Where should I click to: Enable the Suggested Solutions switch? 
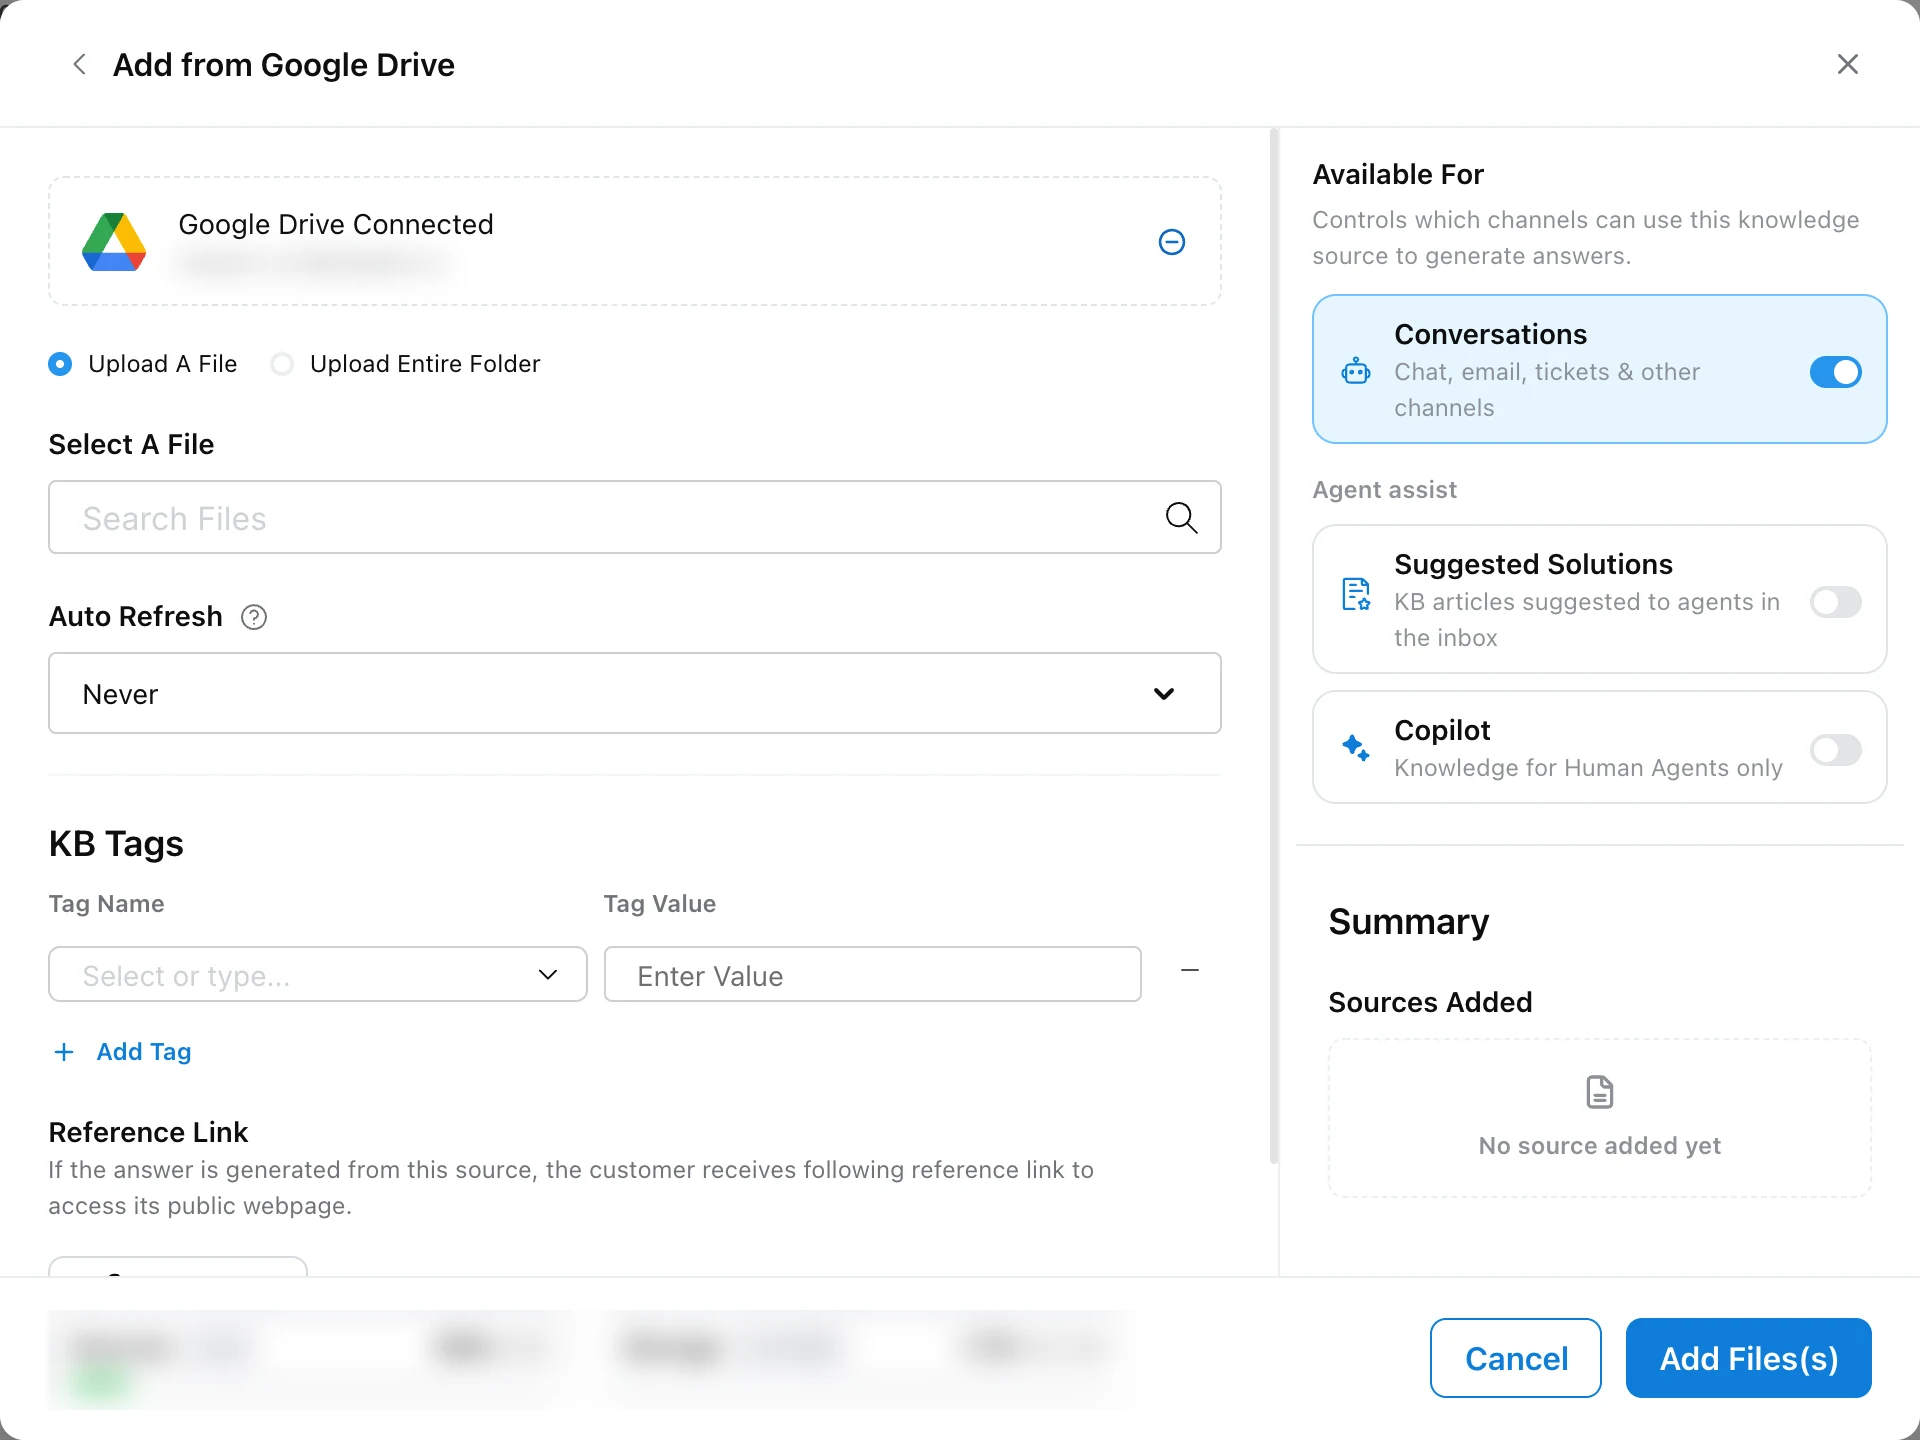coord(1836,602)
